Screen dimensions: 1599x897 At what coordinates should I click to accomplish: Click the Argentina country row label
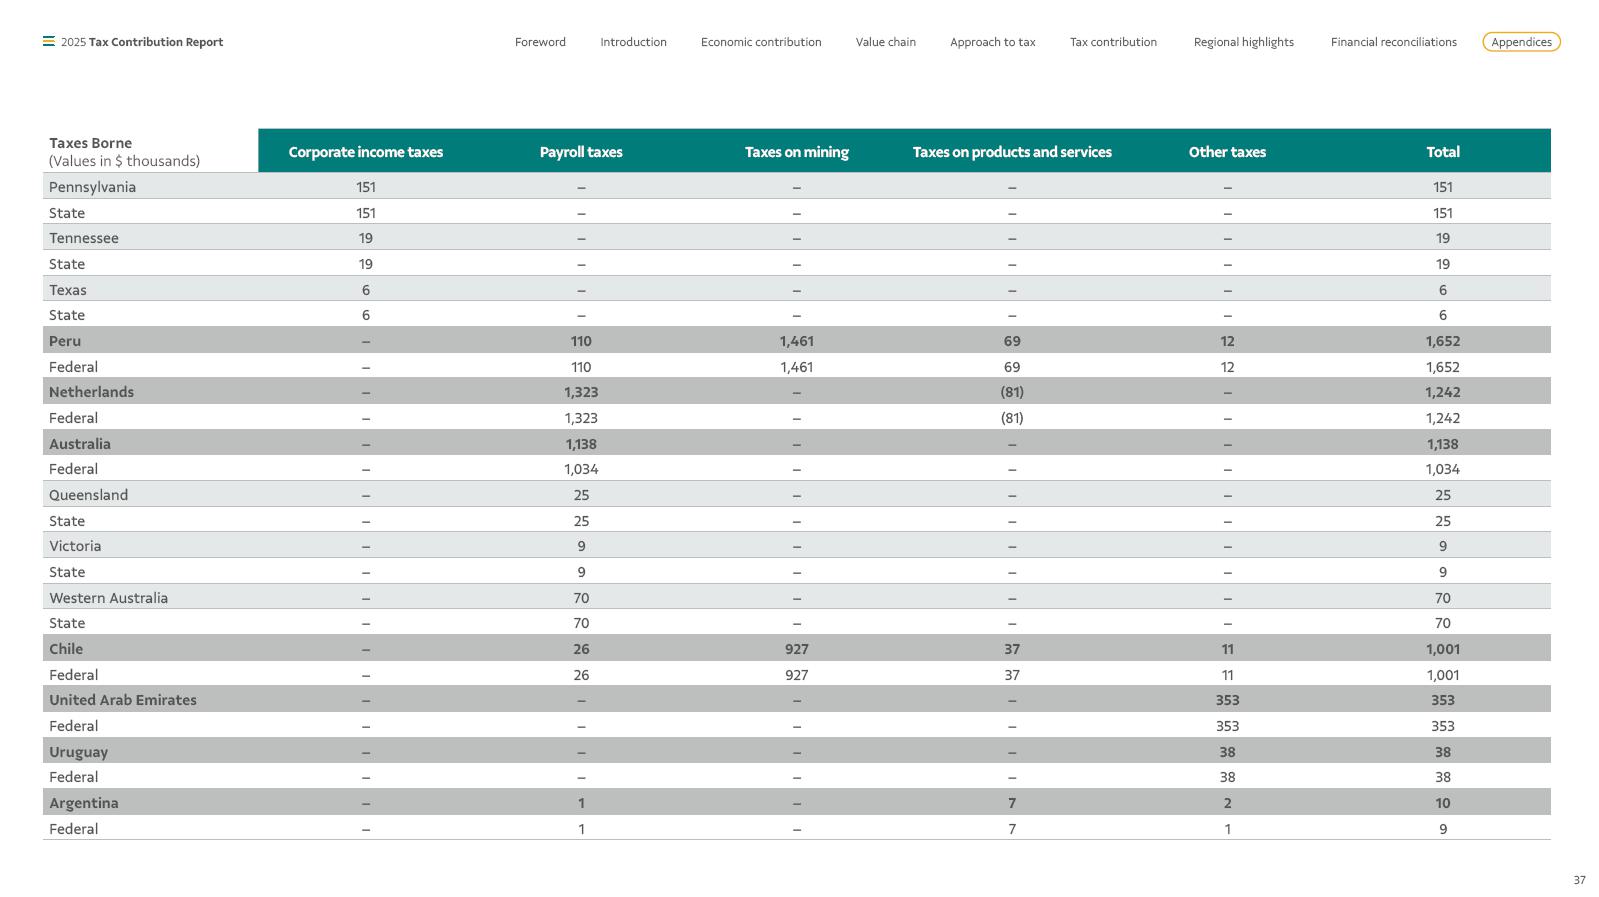(x=84, y=803)
